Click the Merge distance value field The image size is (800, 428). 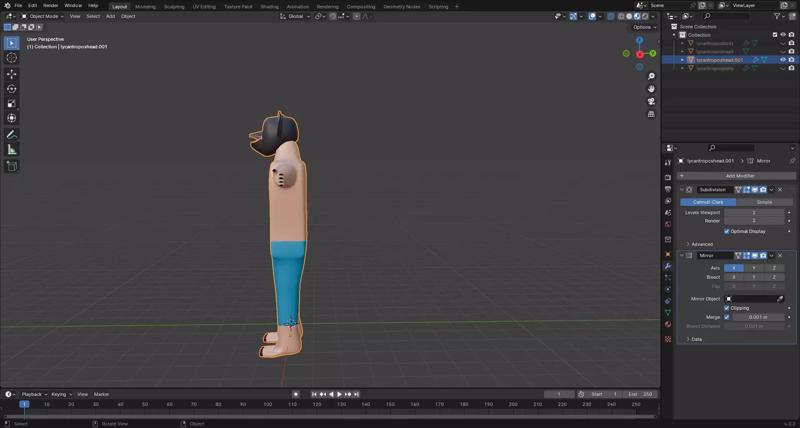pos(758,317)
